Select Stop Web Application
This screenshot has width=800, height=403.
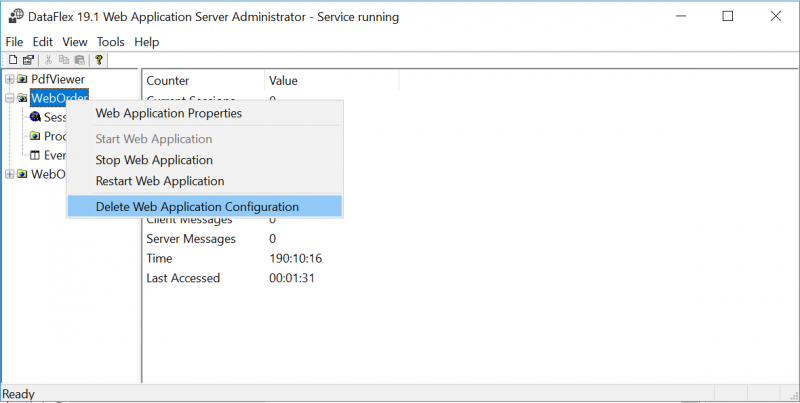coord(154,160)
